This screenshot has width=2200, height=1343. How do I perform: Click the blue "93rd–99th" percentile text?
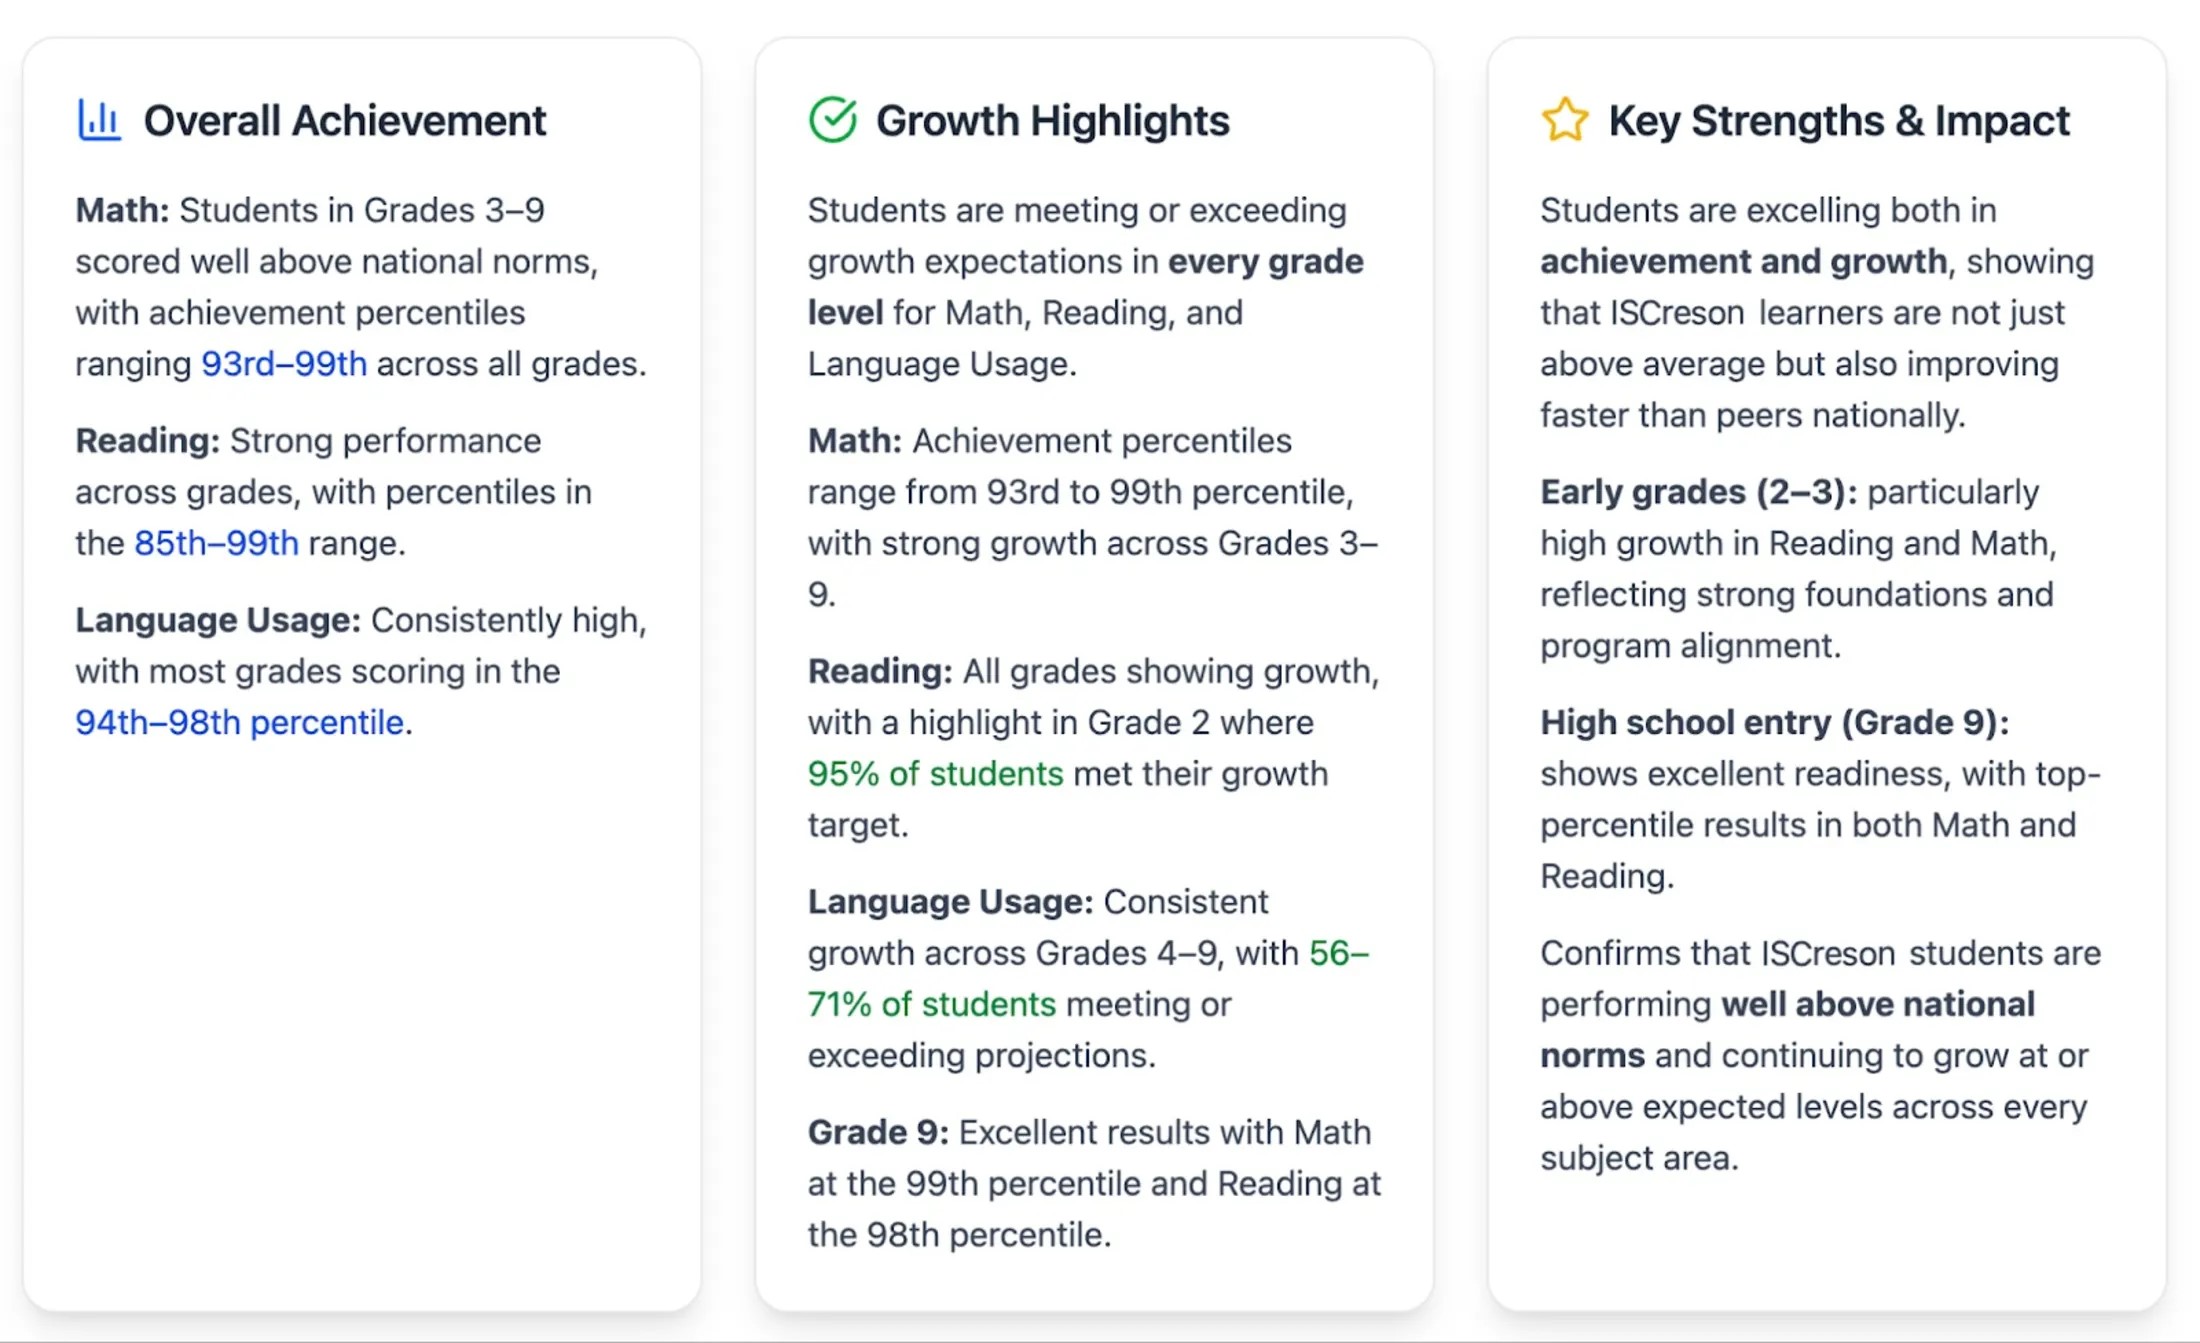pos(284,364)
